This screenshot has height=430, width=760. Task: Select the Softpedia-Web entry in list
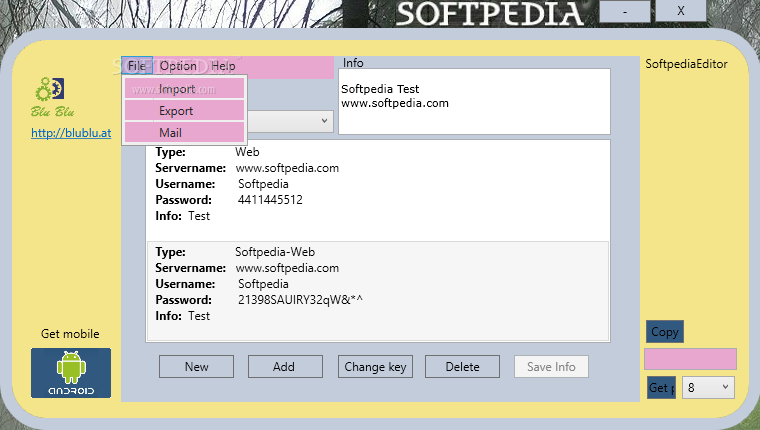pyautogui.click(x=378, y=291)
